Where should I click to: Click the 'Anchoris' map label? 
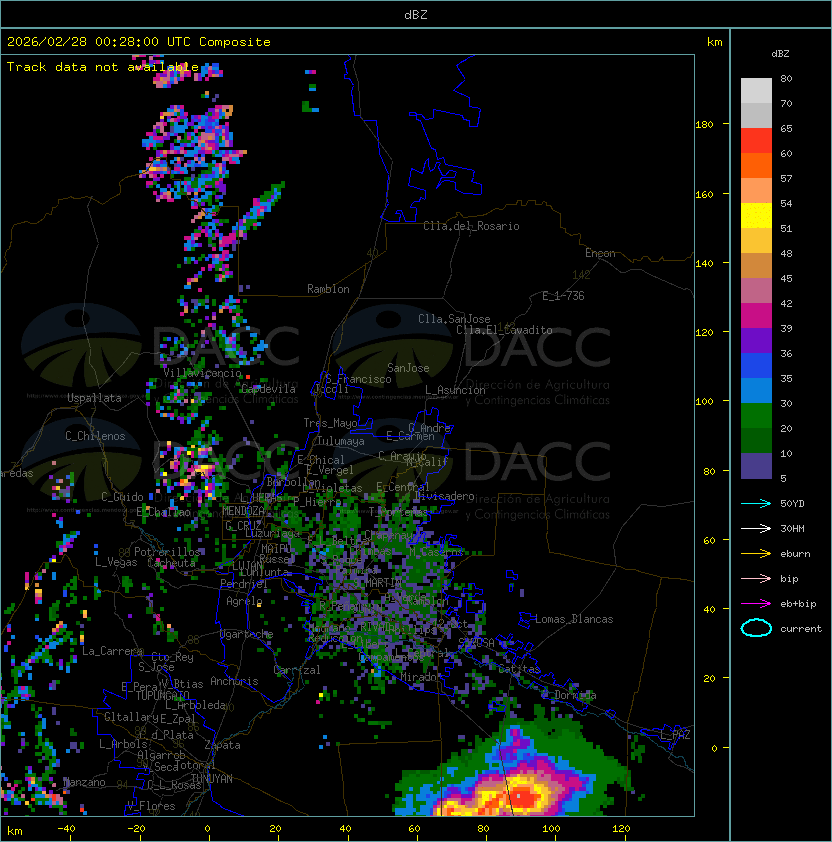pos(234,681)
